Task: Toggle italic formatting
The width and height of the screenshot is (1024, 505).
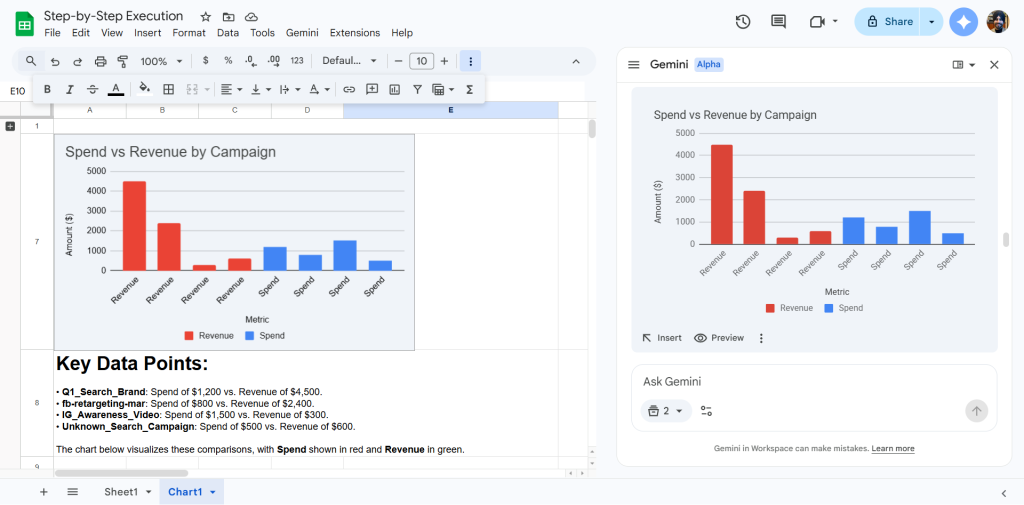Action: (x=70, y=89)
